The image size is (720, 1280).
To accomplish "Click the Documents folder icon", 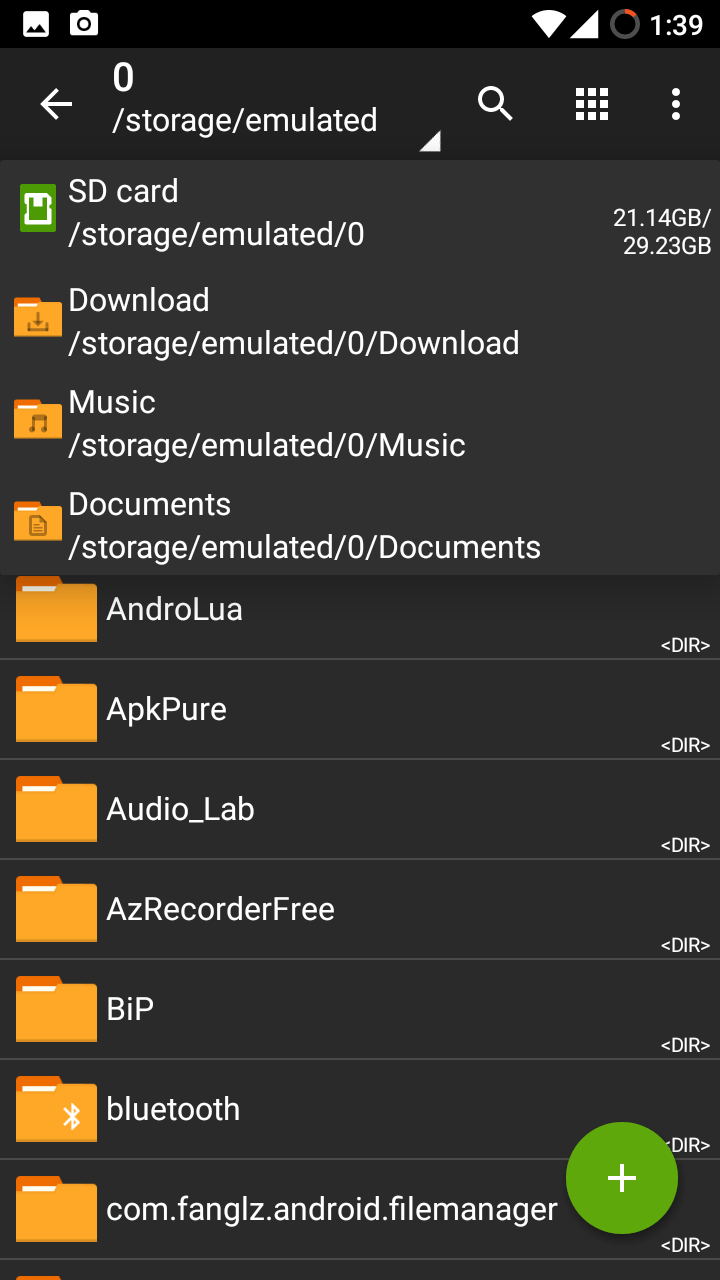I will tap(38, 521).
